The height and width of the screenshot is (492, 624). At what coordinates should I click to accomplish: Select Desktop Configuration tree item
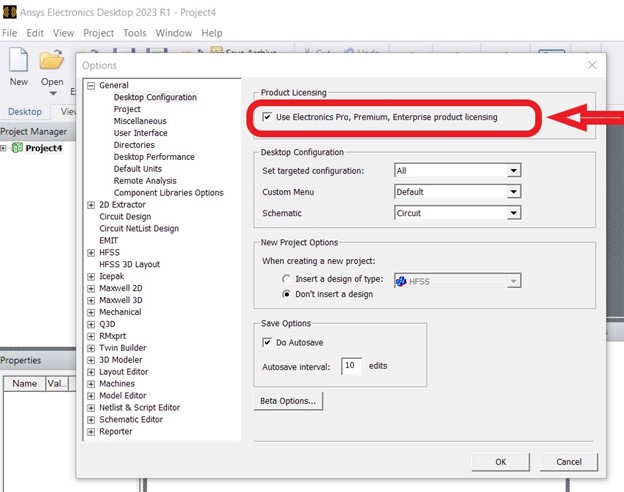pos(155,97)
